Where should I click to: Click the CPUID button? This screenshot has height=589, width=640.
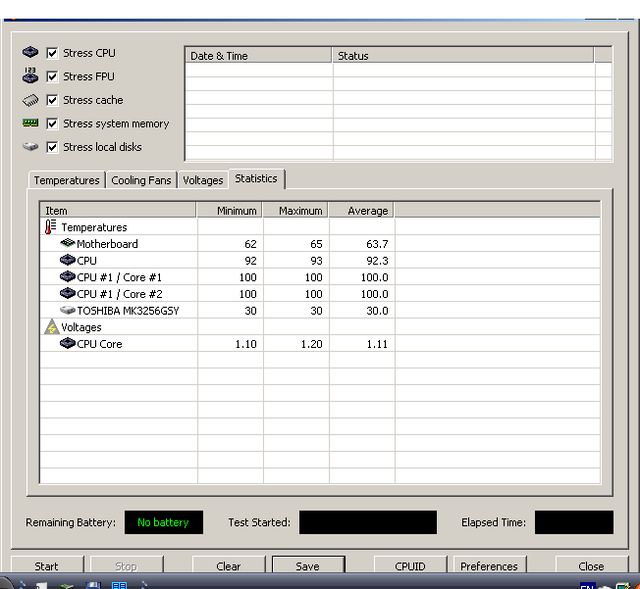coord(410,566)
